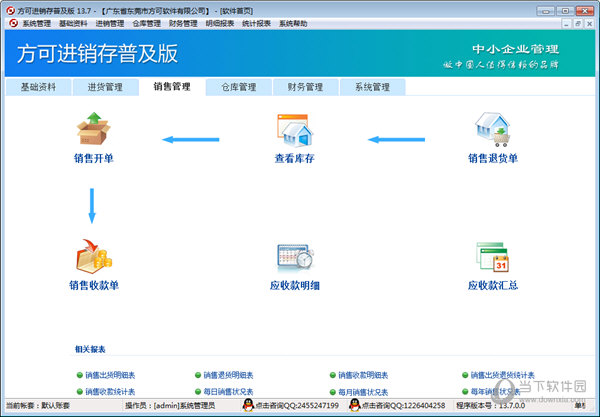Click 点击咨询QQ:2455247199 status text
This screenshot has width=600, height=417.
(x=297, y=405)
